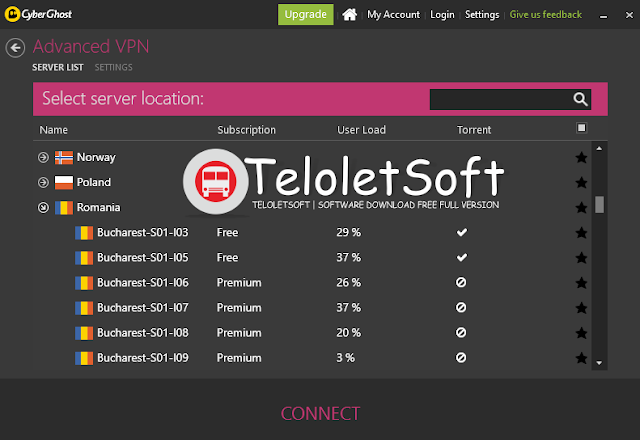Click torrent blocked icon for Bucharest-S01-I06

pos(461,282)
